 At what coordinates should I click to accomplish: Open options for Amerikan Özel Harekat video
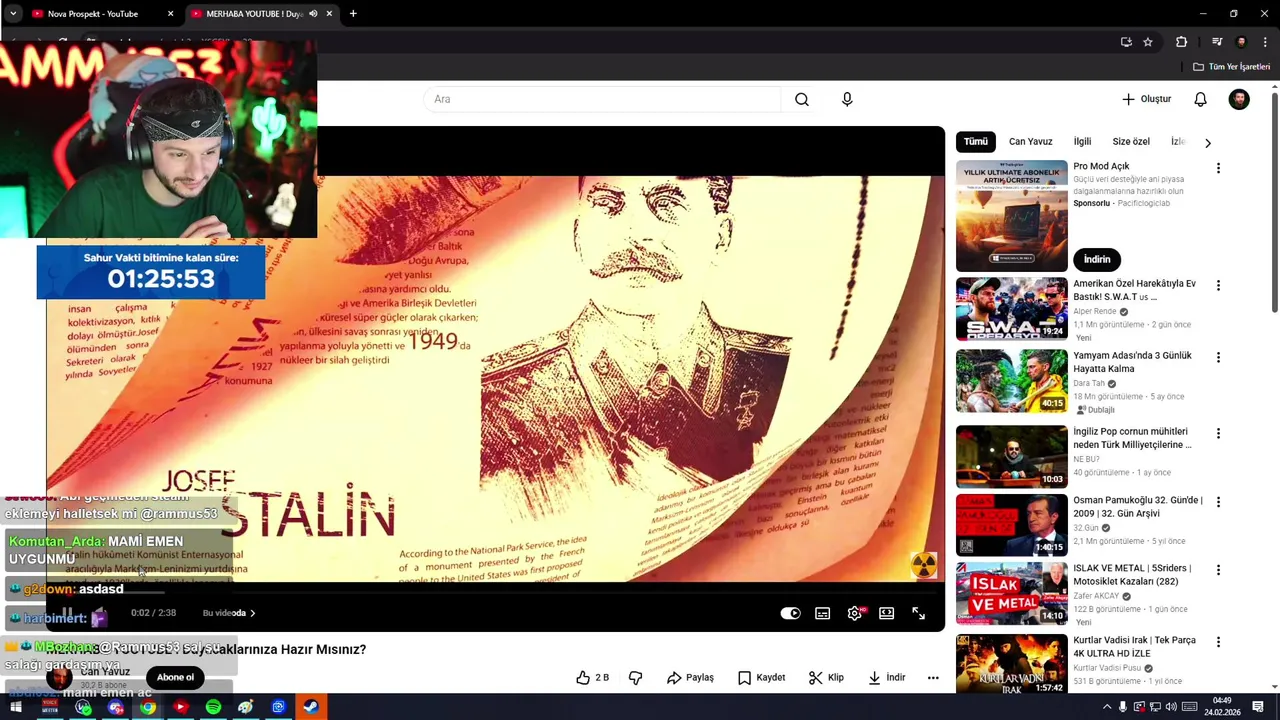click(x=1218, y=285)
